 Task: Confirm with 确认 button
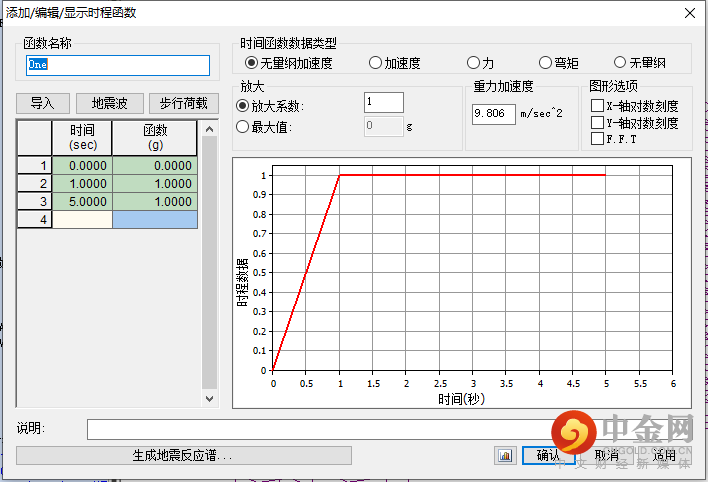548,455
